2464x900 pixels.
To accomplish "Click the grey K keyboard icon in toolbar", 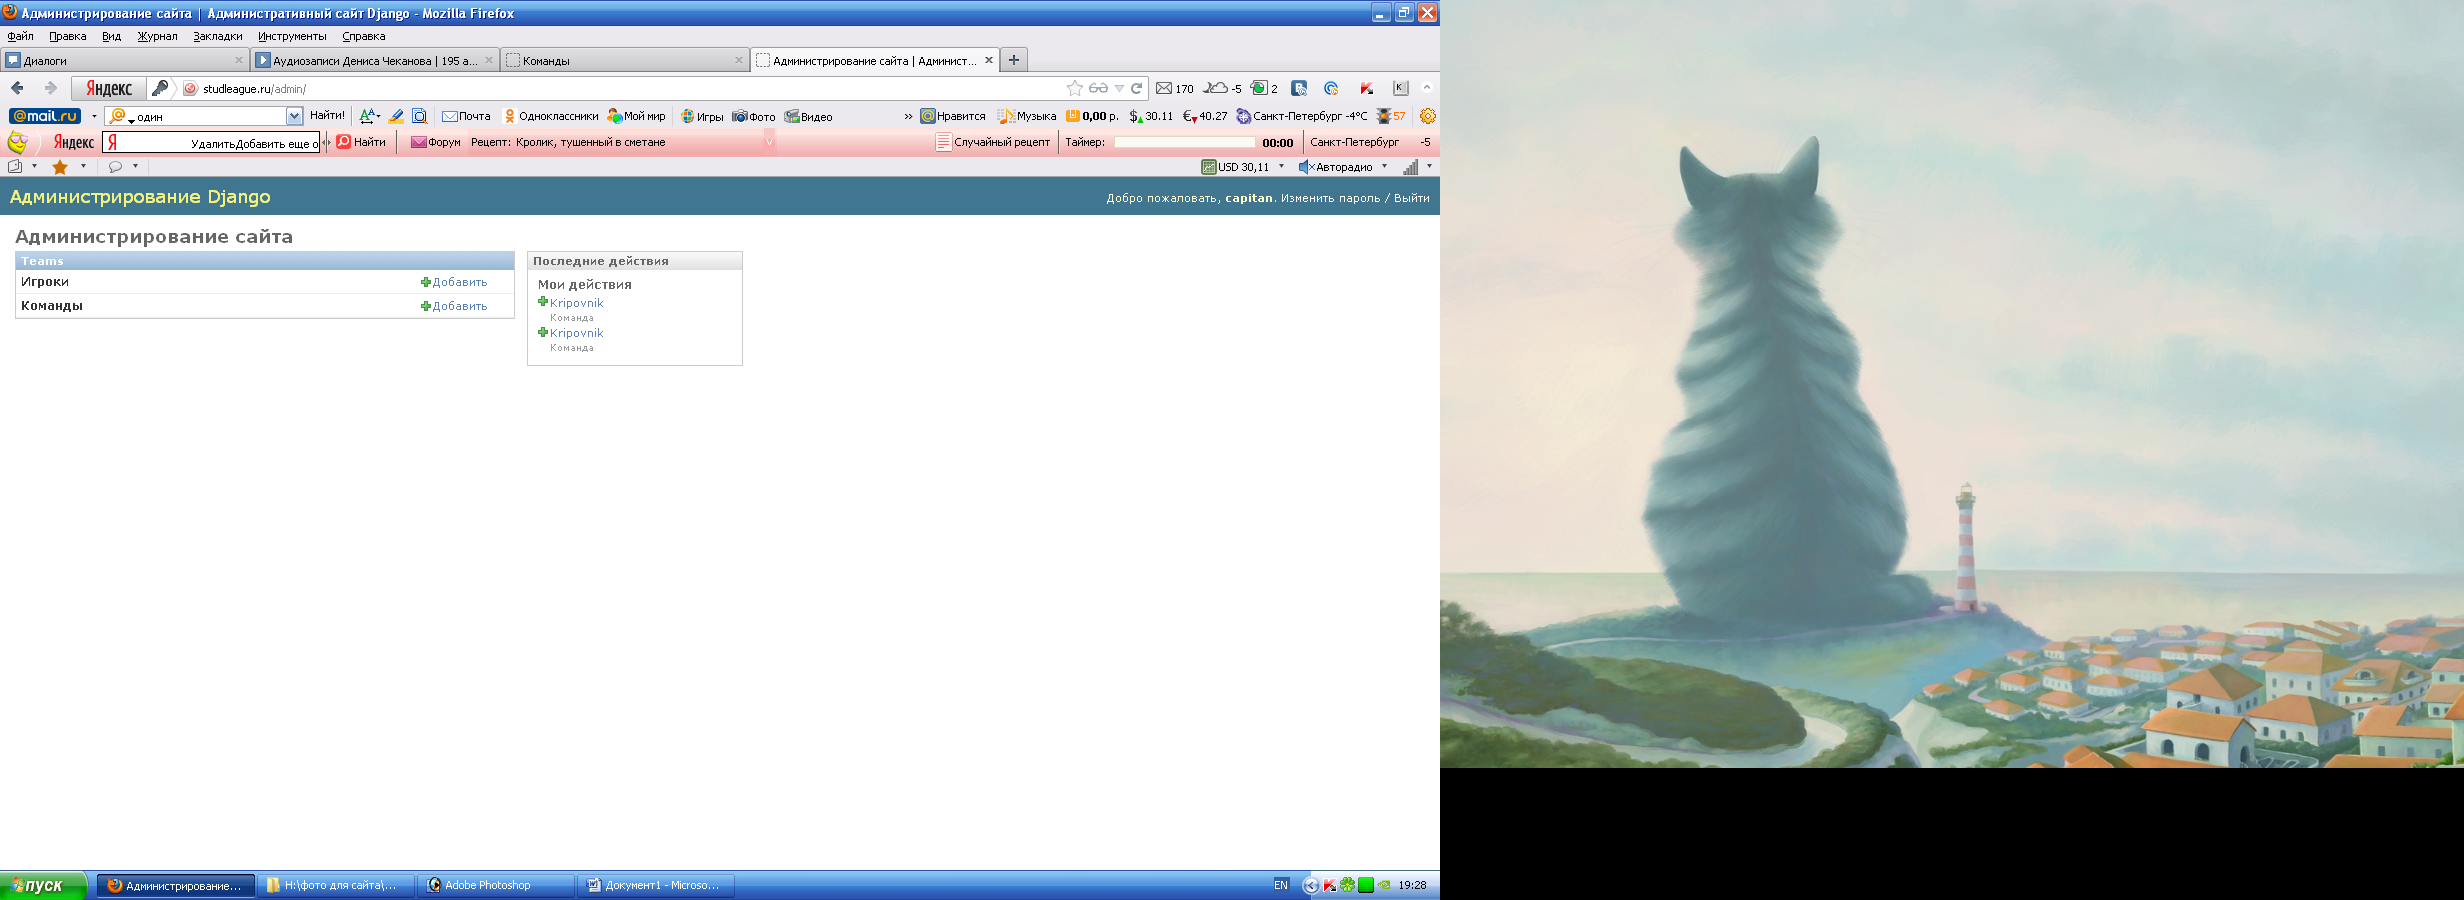I will 1400,88.
